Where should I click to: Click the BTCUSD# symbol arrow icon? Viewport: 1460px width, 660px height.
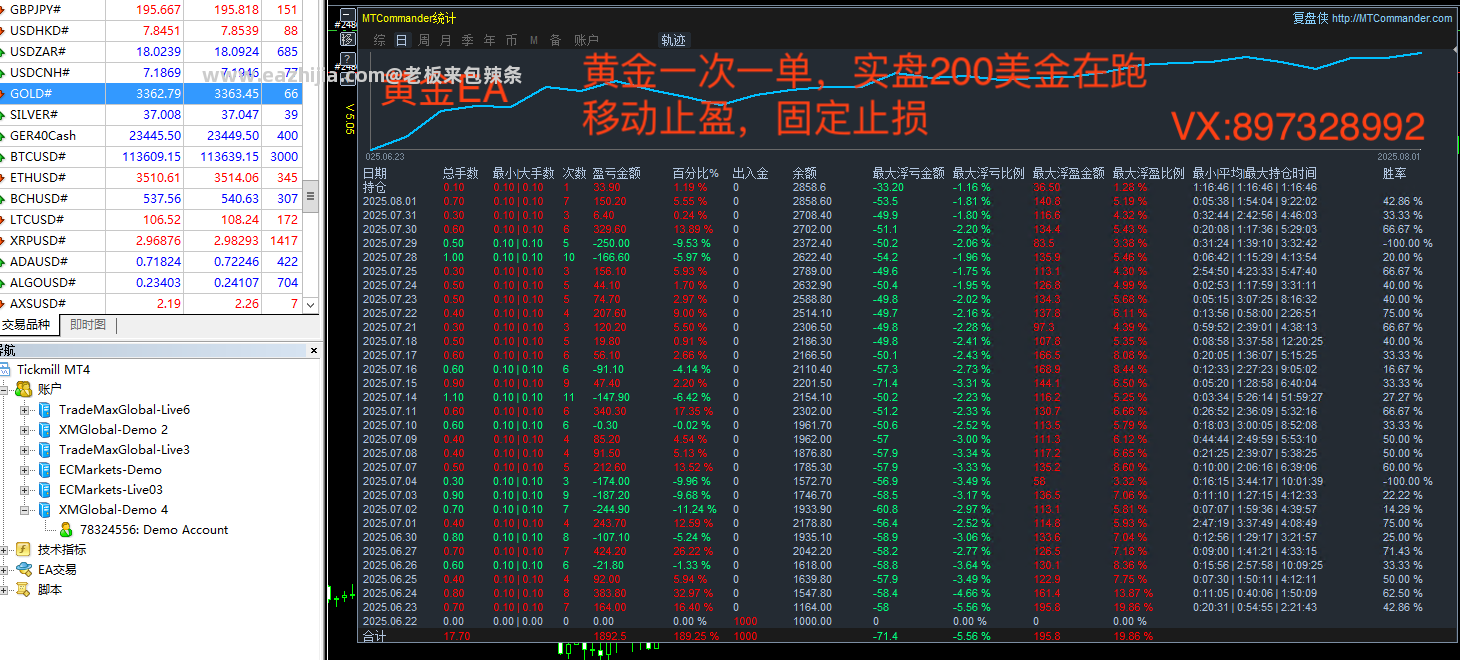click(x=2, y=156)
